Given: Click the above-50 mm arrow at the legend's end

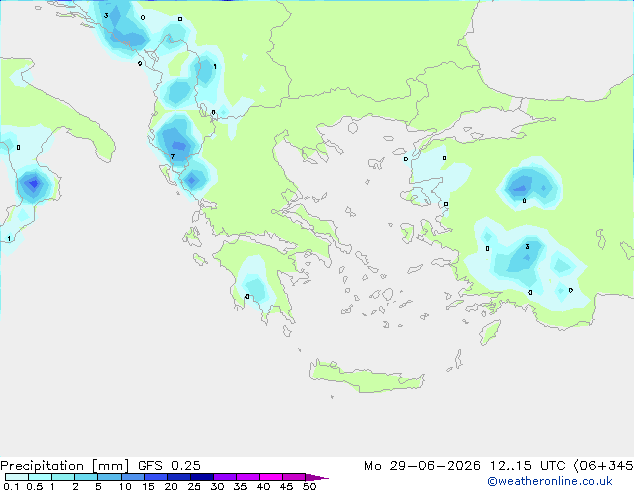Looking at the screenshot, I should pos(317,477).
